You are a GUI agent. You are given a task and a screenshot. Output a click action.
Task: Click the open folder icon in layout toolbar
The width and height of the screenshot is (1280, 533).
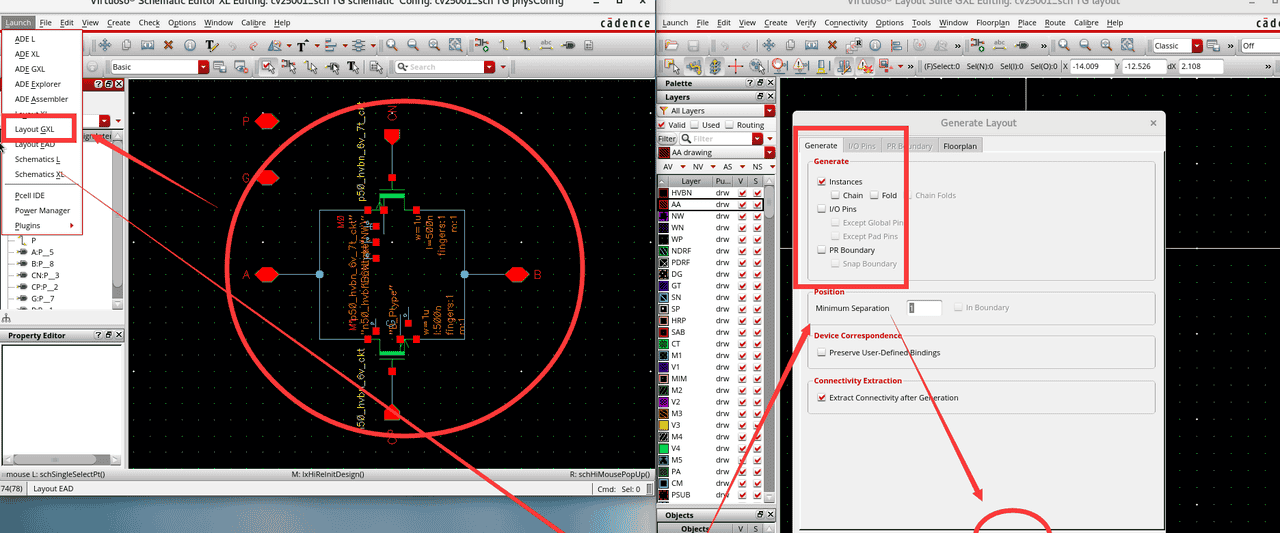click(x=671, y=45)
